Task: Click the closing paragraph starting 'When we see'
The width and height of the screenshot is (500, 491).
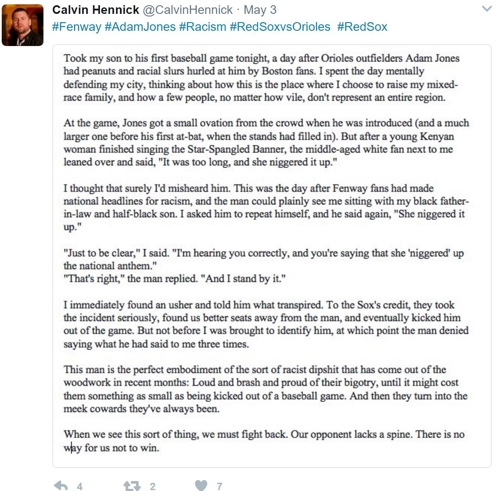Action: click(264, 441)
